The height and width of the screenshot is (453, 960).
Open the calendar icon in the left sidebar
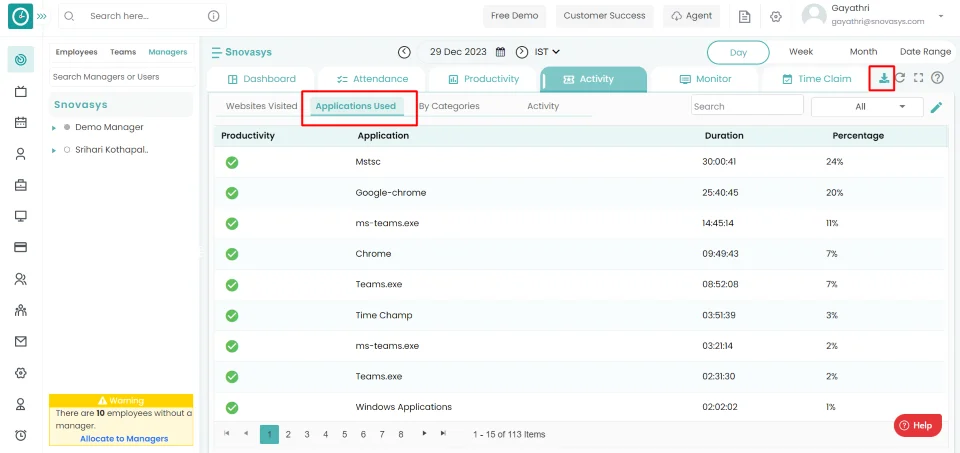pyautogui.click(x=21, y=122)
